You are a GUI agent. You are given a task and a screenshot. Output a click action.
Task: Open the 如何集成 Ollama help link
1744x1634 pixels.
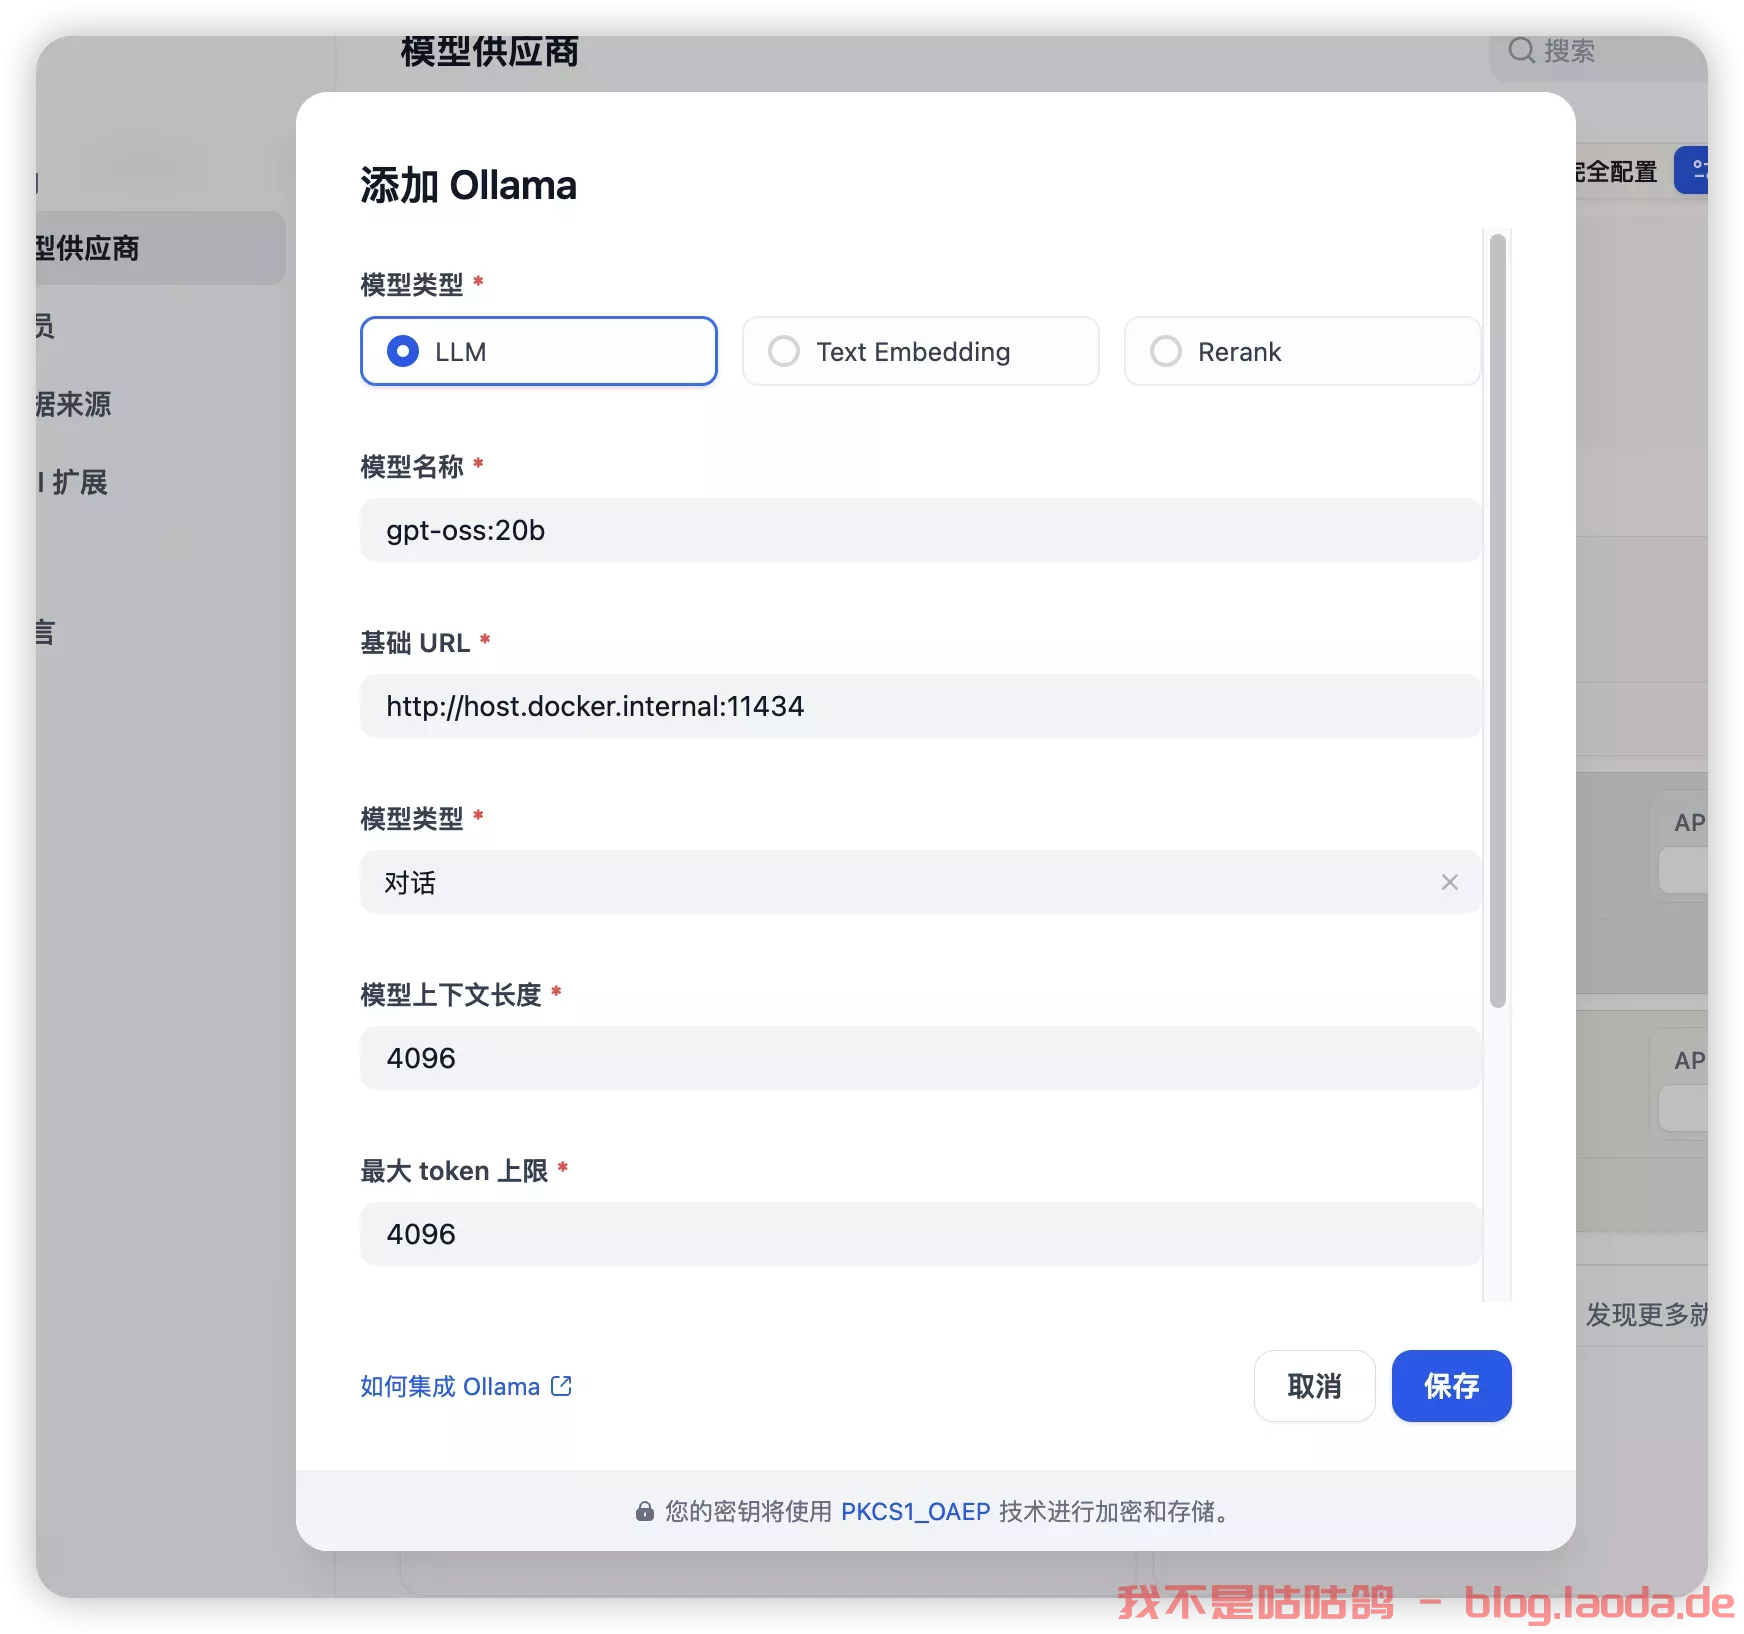pyautogui.click(x=466, y=1386)
